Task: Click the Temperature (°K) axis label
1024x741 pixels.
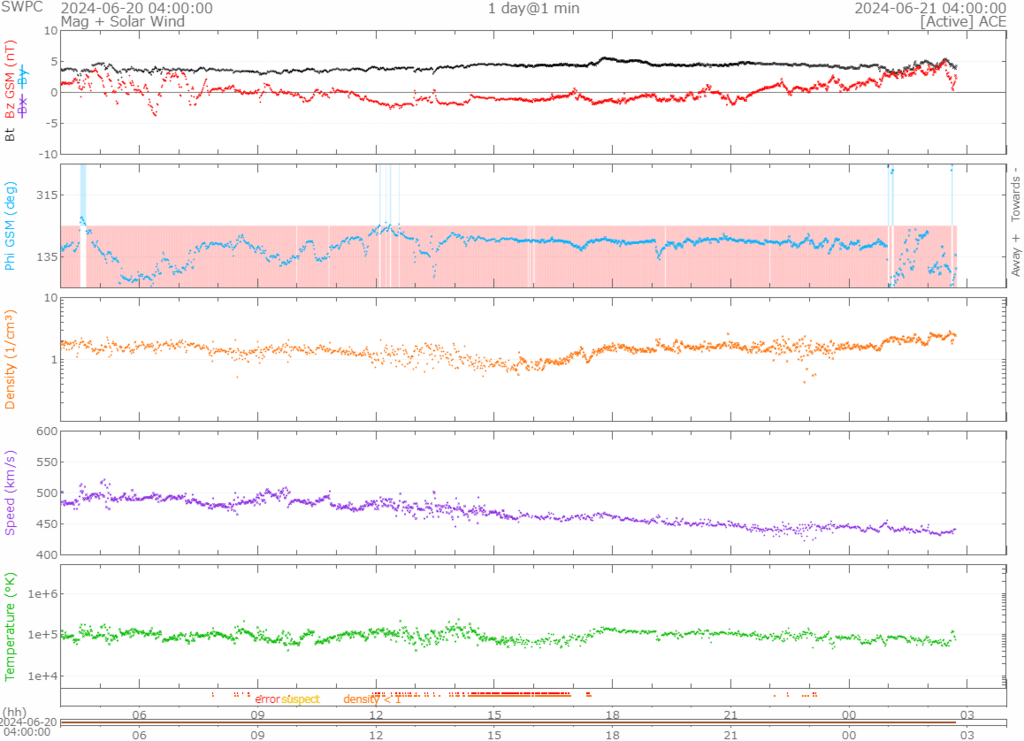Action: click(11, 625)
